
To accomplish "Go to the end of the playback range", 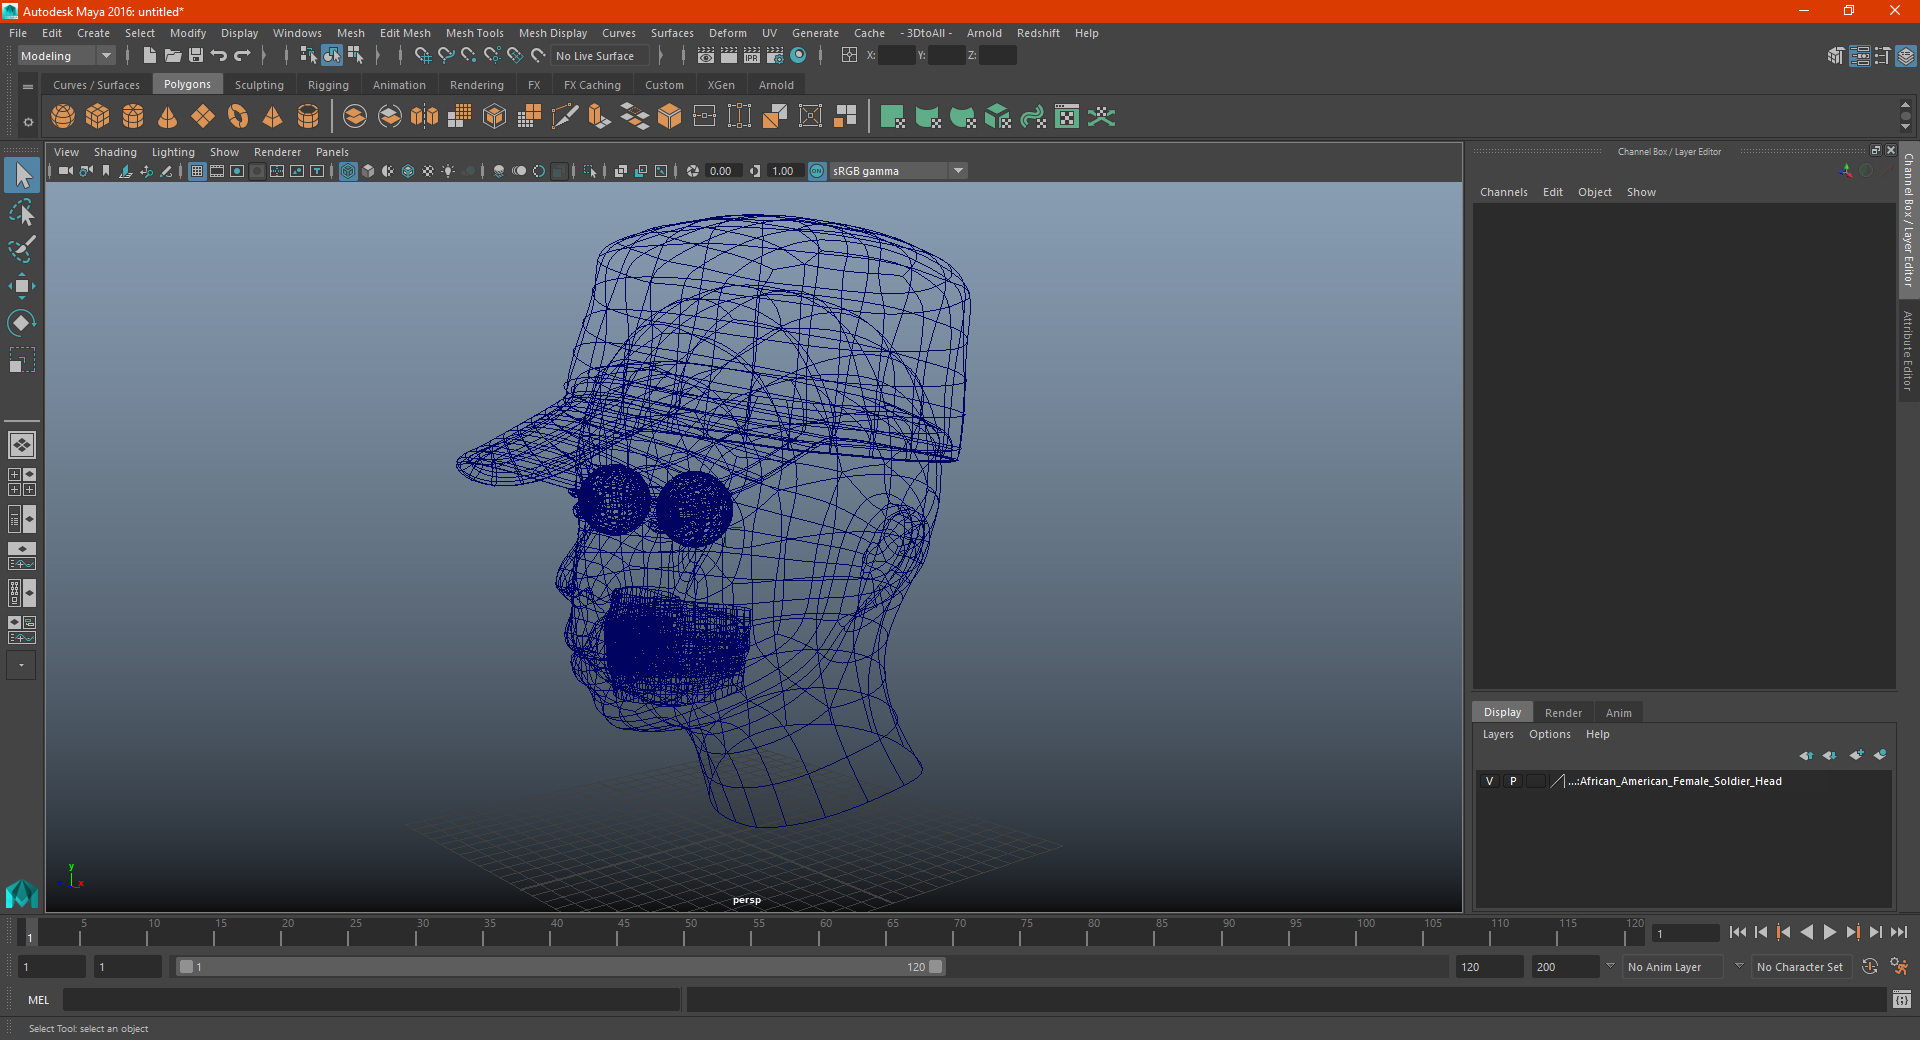I will [1899, 932].
